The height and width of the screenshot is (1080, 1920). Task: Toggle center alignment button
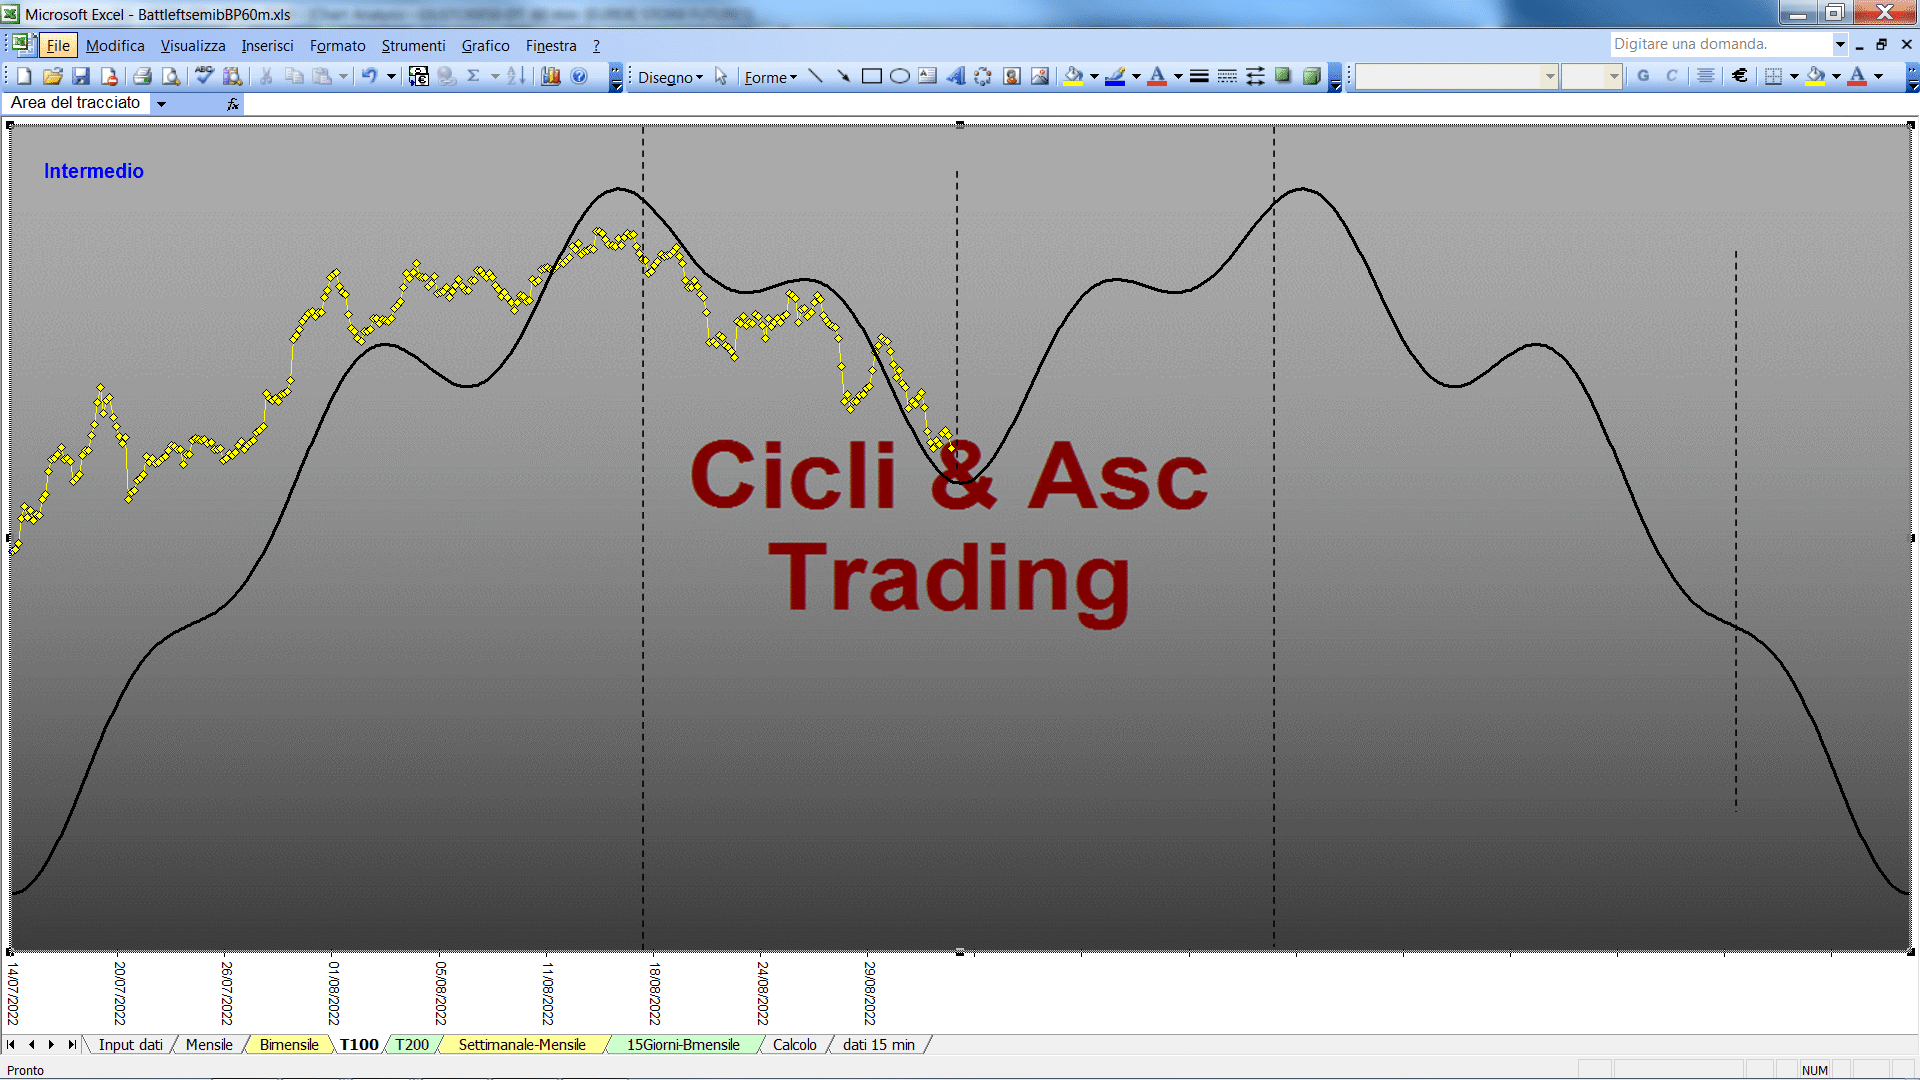pyautogui.click(x=1706, y=76)
